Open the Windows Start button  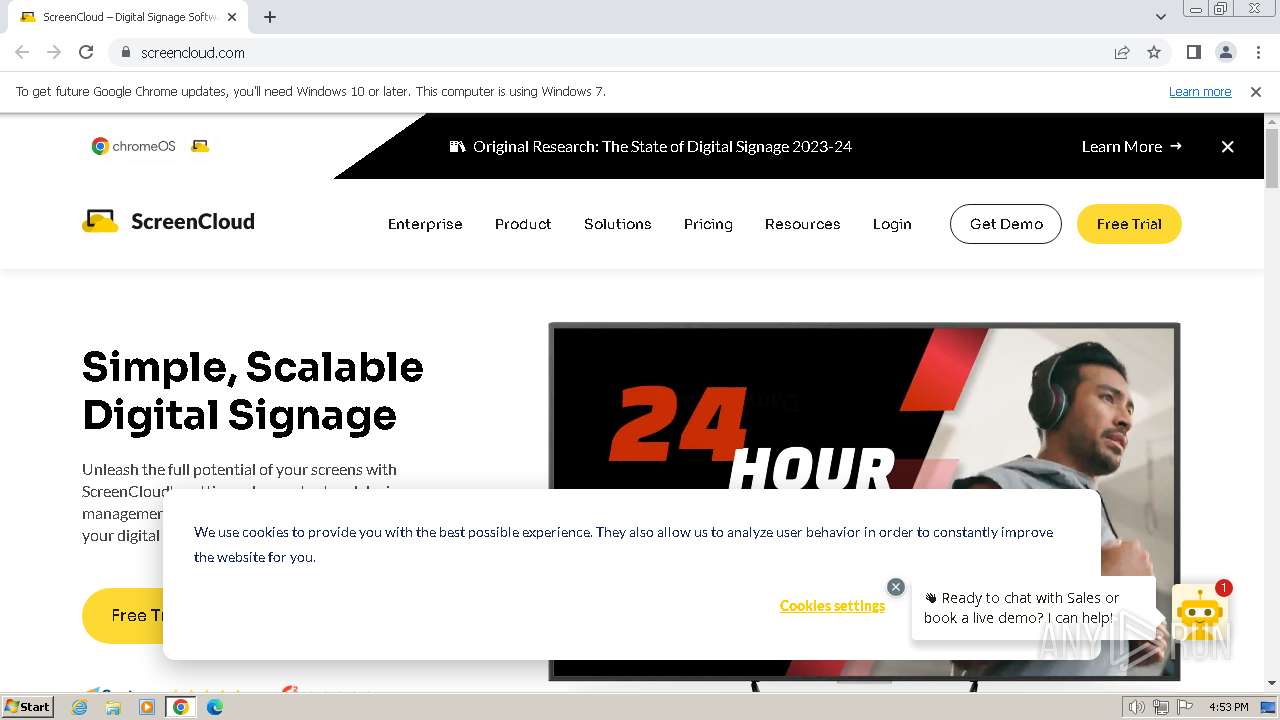(28, 706)
